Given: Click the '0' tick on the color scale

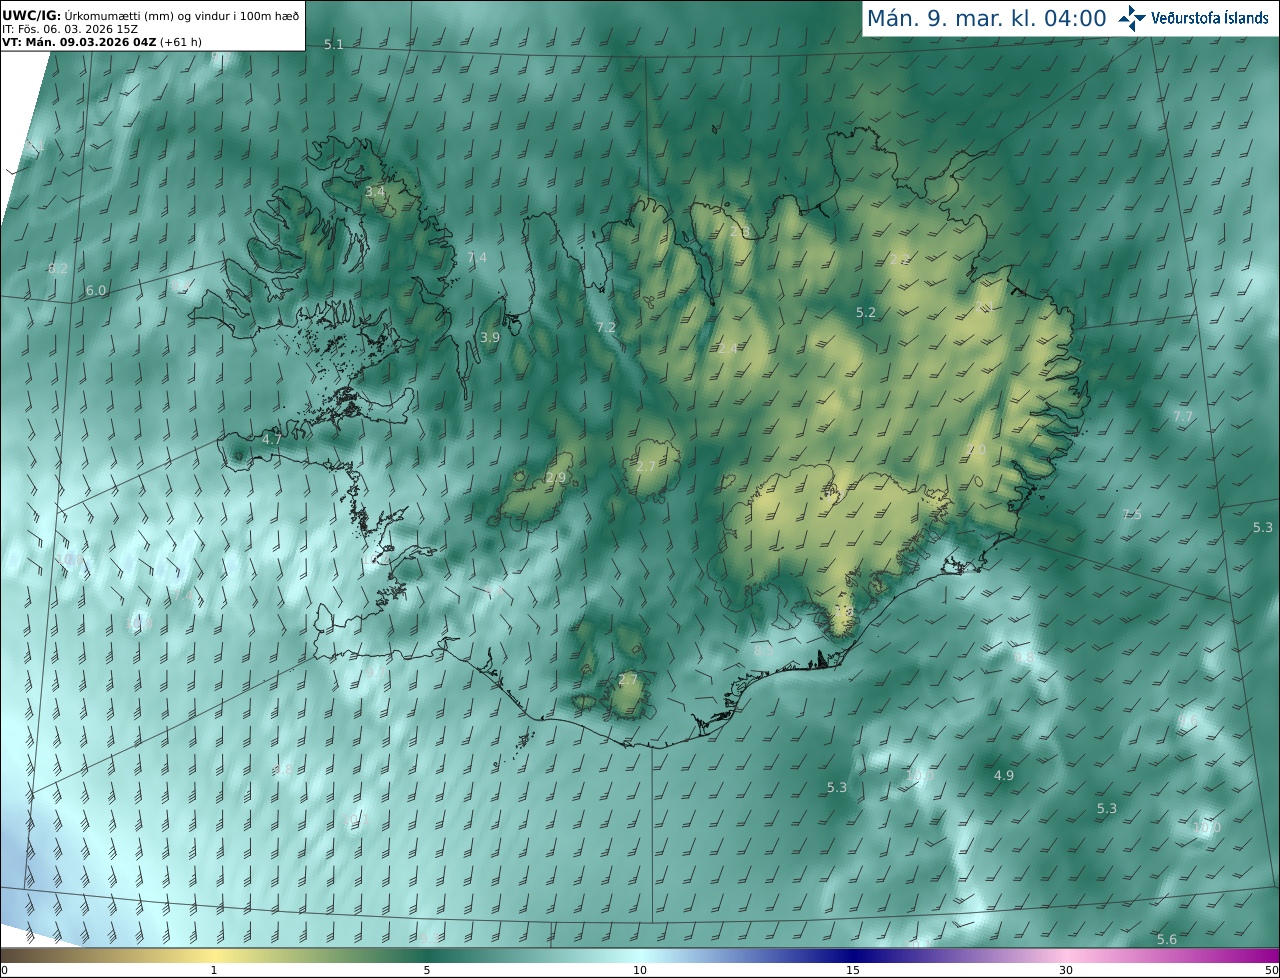Looking at the screenshot, I should [x=4, y=970].
